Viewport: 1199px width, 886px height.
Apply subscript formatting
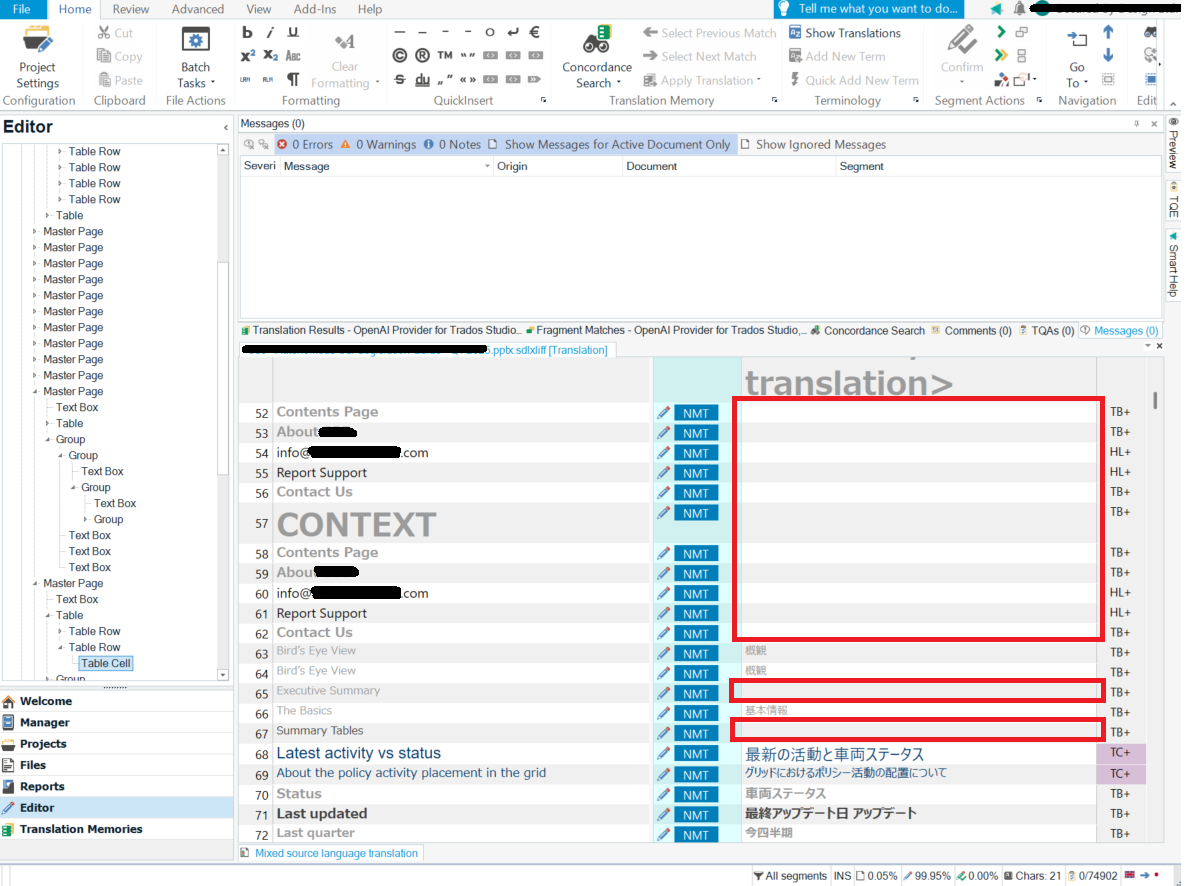click(x=270, y=56)
